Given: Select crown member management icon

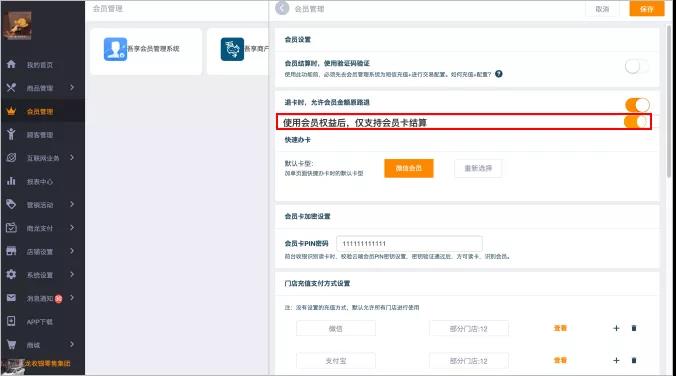Looking at the screenshot, I should pos(11,111).
